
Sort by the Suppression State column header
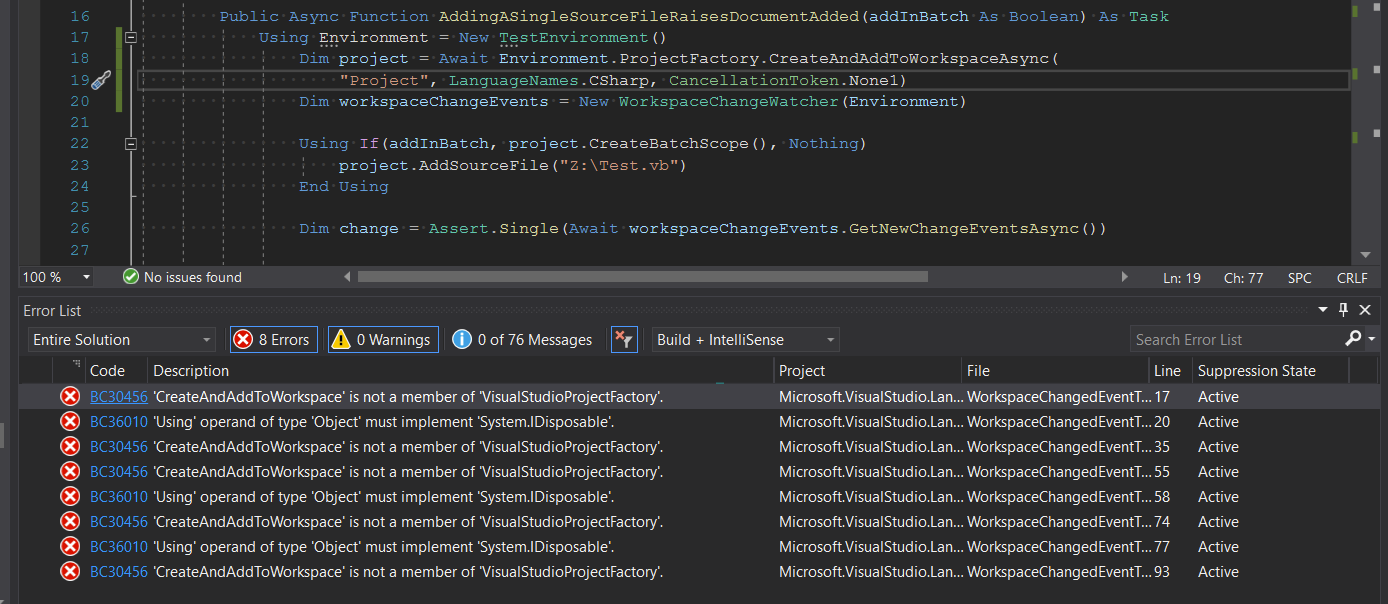tap(1257, 371)
